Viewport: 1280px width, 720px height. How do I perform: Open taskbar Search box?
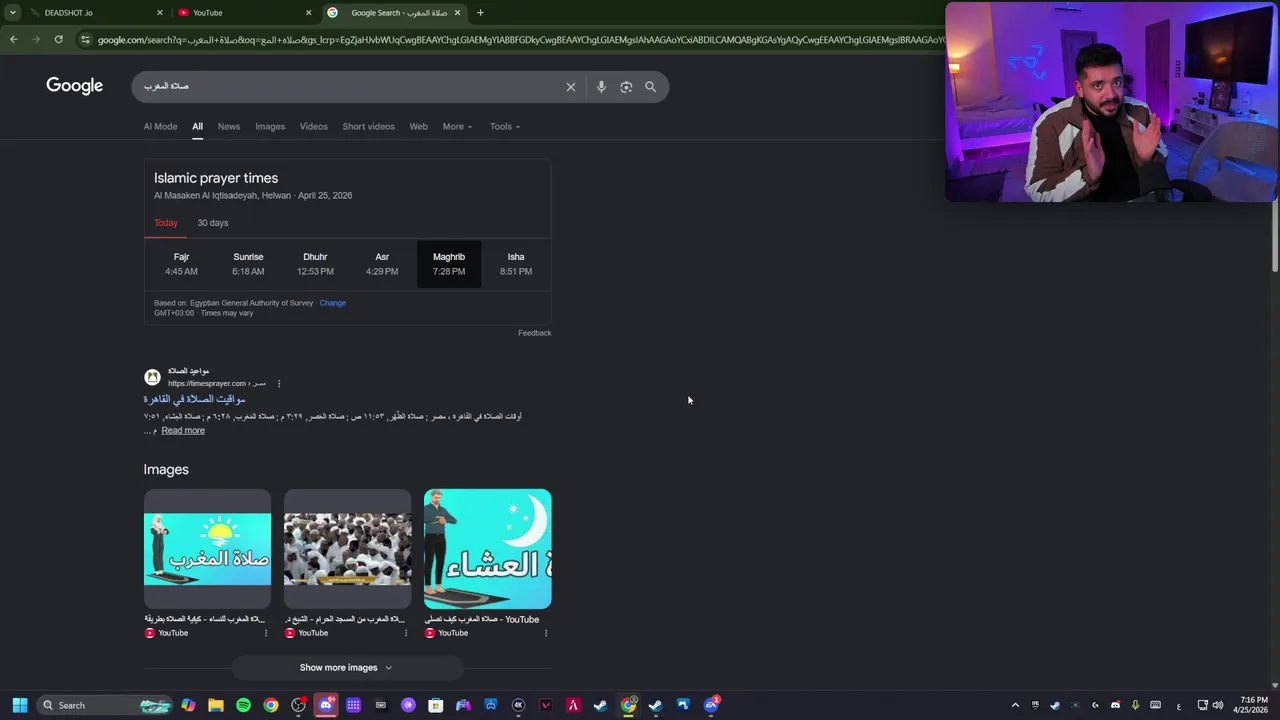click(105, 705)
